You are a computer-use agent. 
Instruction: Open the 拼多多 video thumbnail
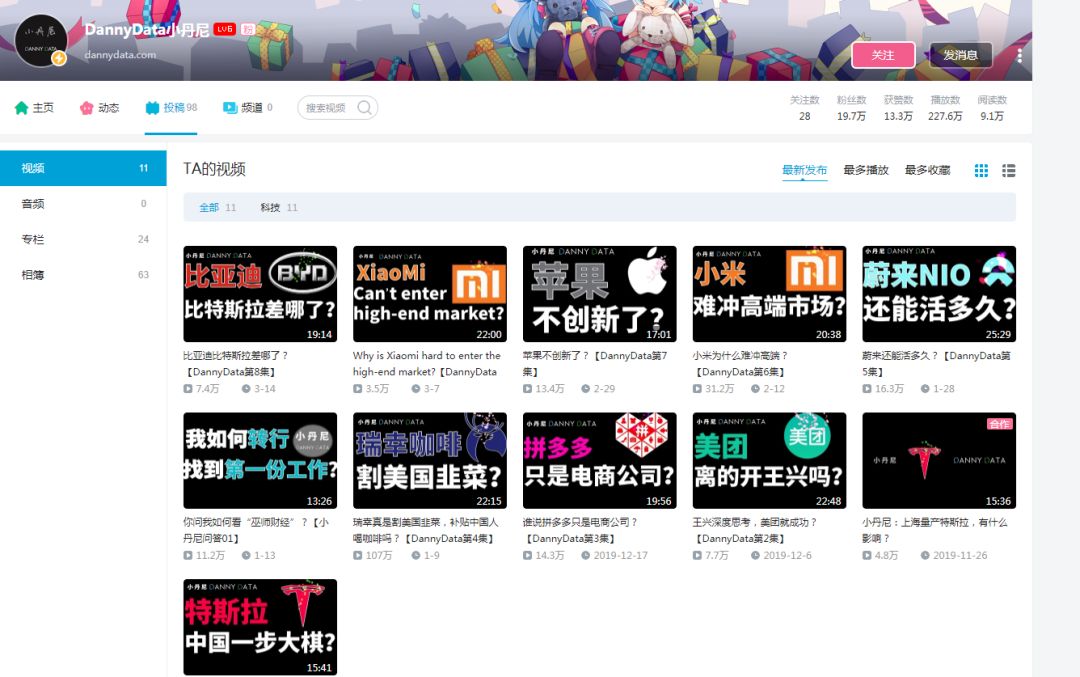[x=599, y=461]
